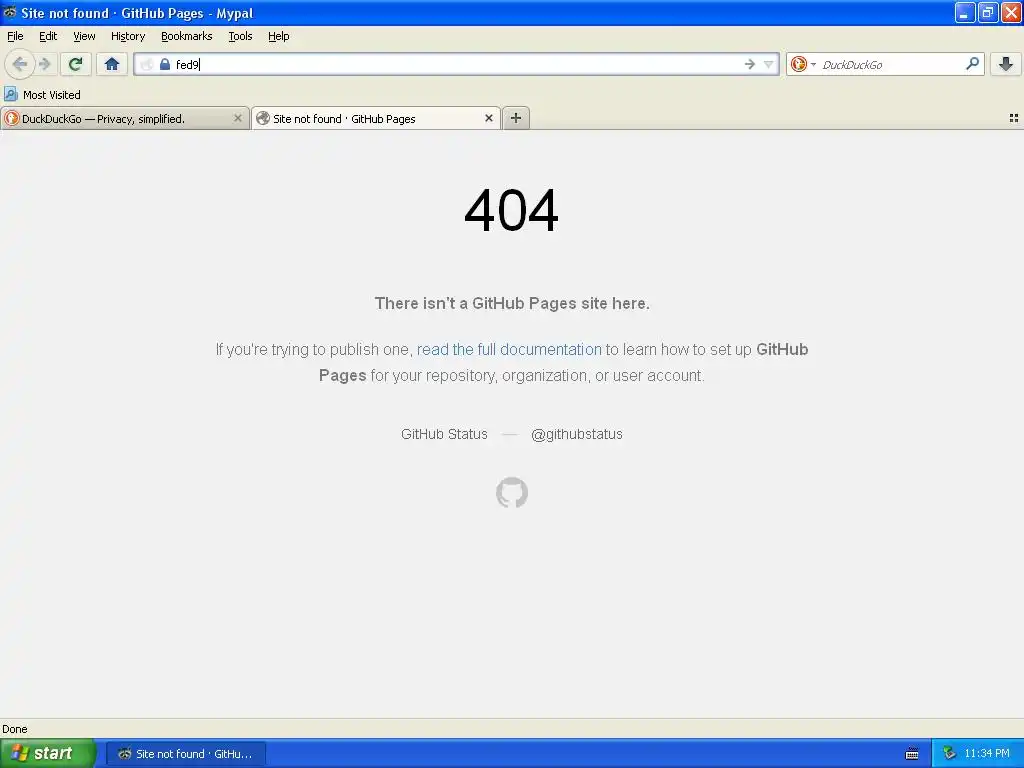Open the Windows Start menu
This screenshot has width=1024, height=768.
coord(48,753)
